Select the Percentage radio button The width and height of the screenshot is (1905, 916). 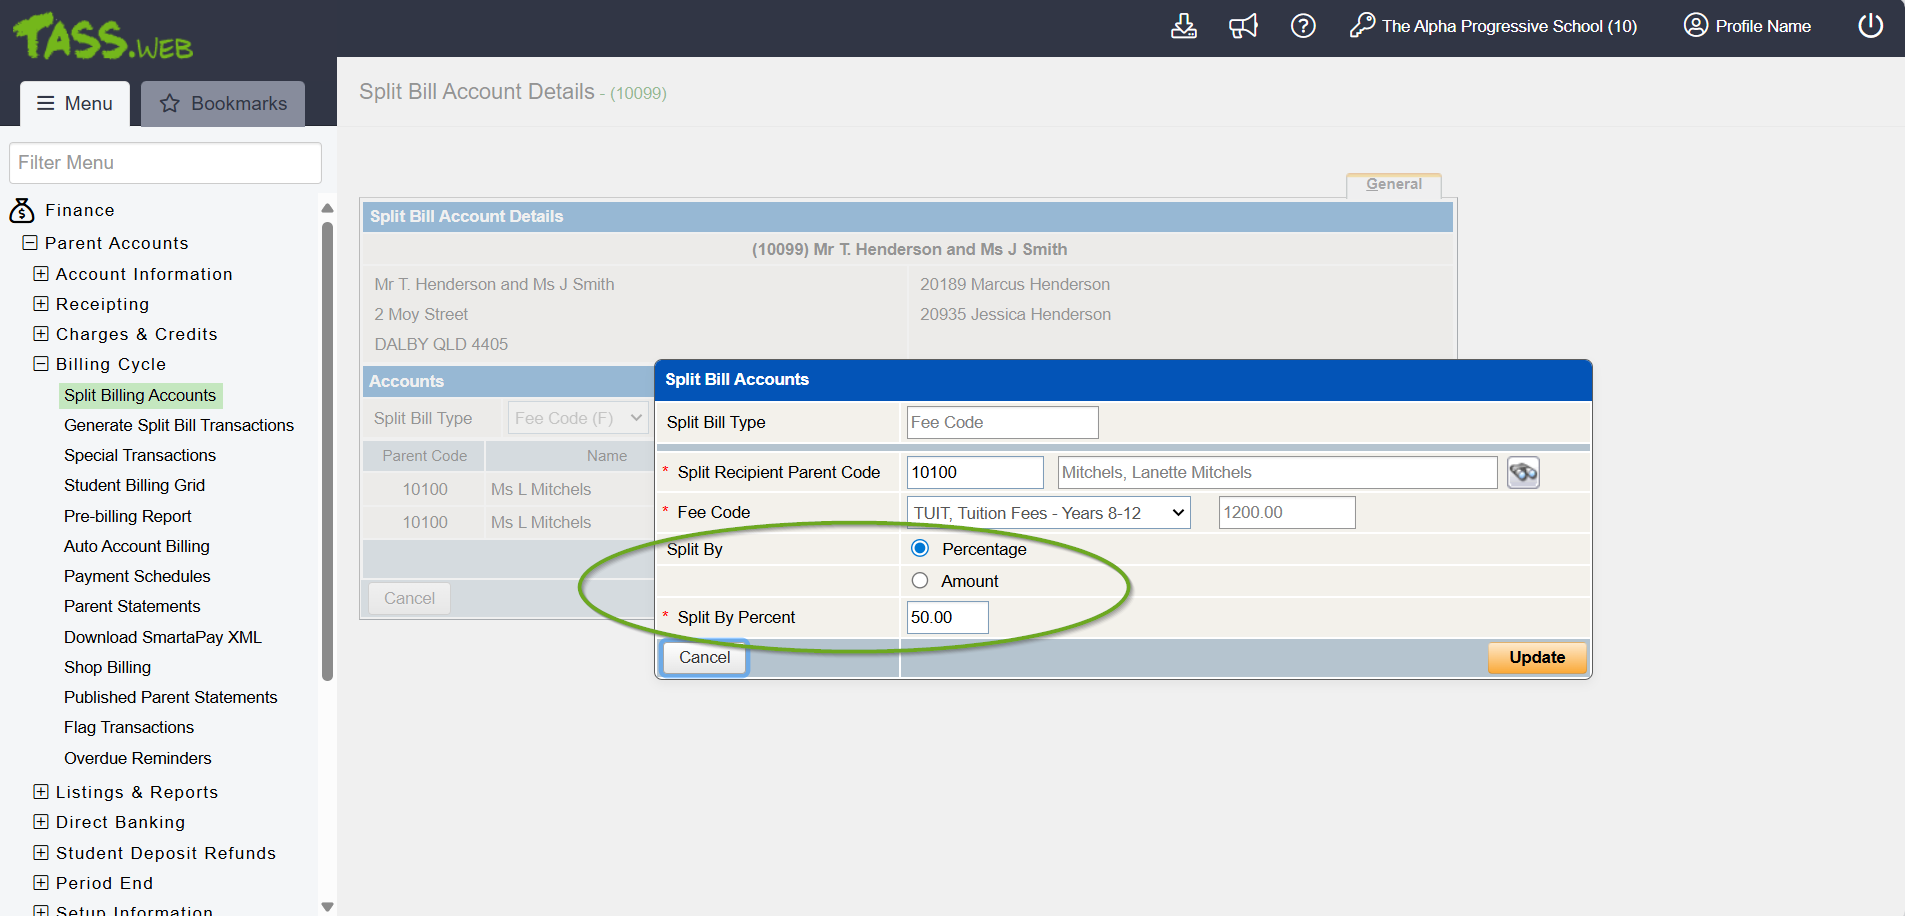point(920,549)
